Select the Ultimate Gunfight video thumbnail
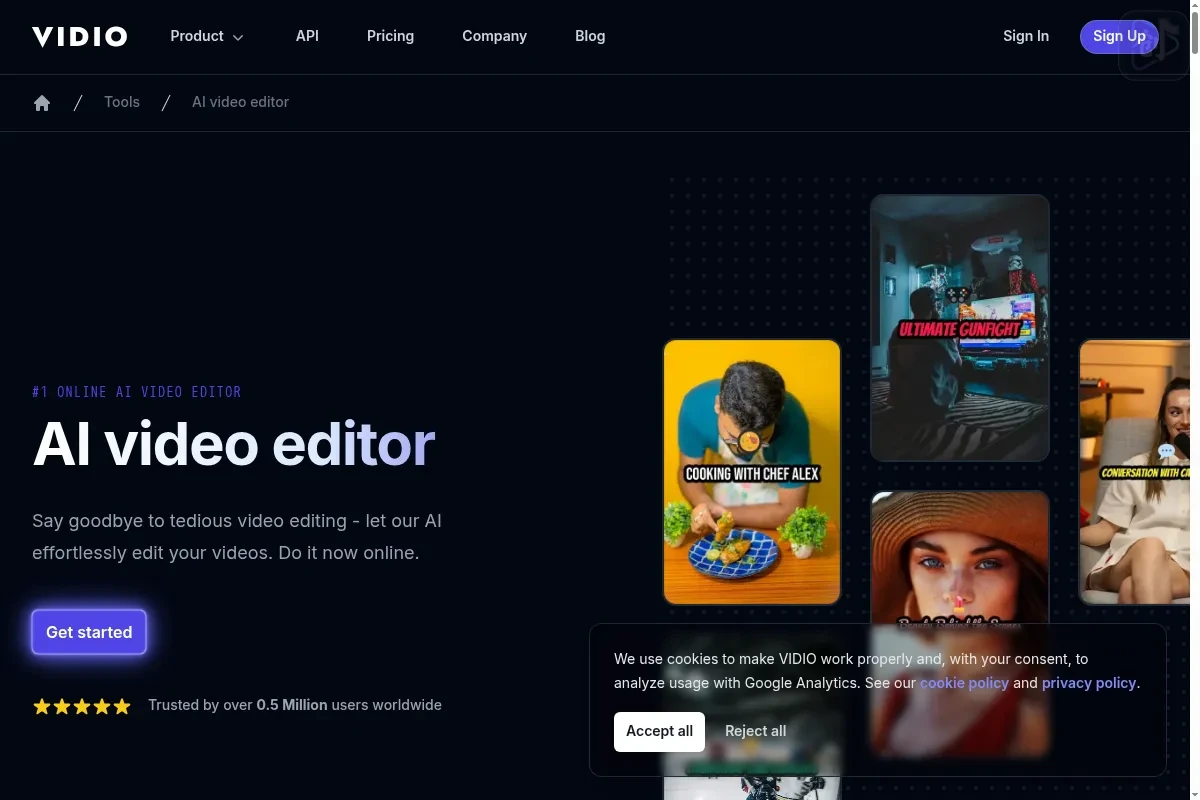This screenshot has width=1200, height=800. 959,327
